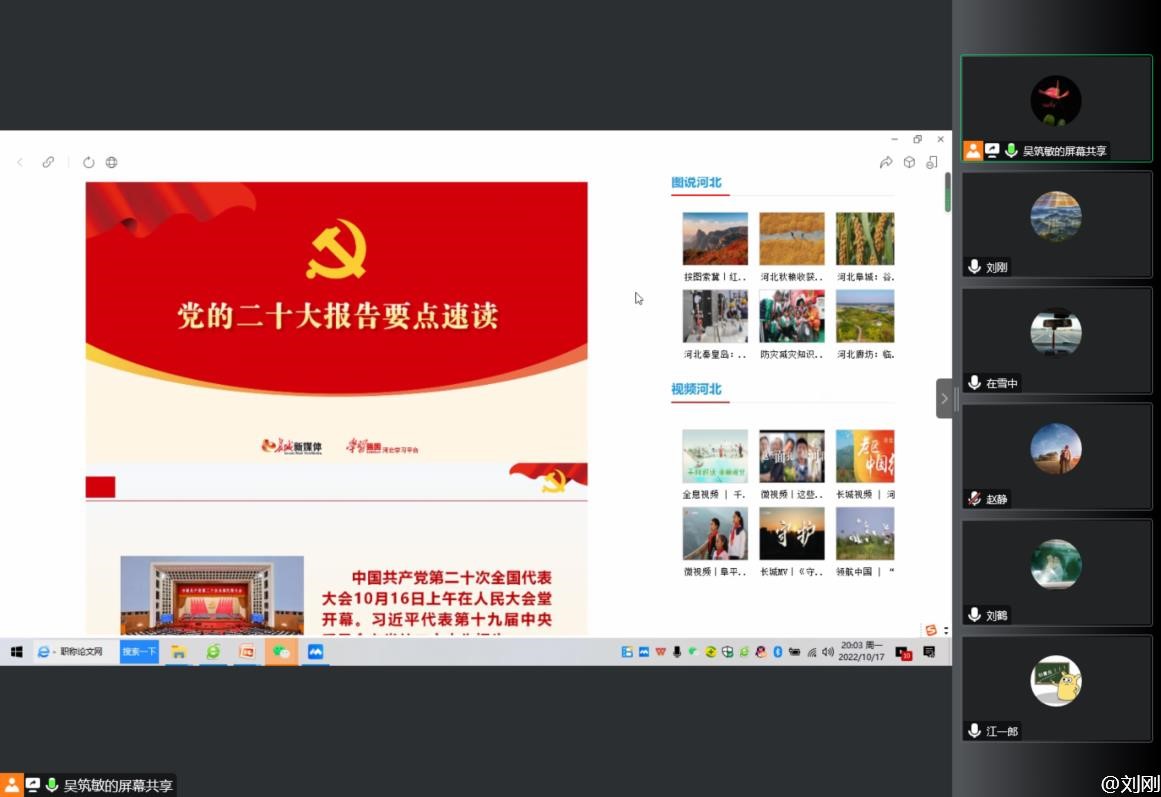Open the taskbar notification center icon

(x=929, y=652)
